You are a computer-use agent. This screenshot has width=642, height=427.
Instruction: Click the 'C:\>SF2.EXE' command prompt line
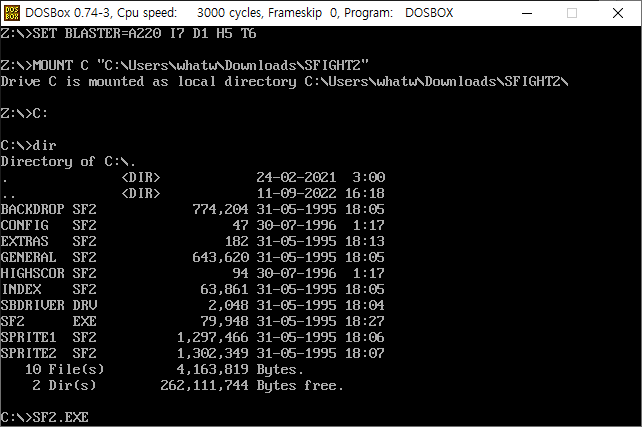click(44, 417)
